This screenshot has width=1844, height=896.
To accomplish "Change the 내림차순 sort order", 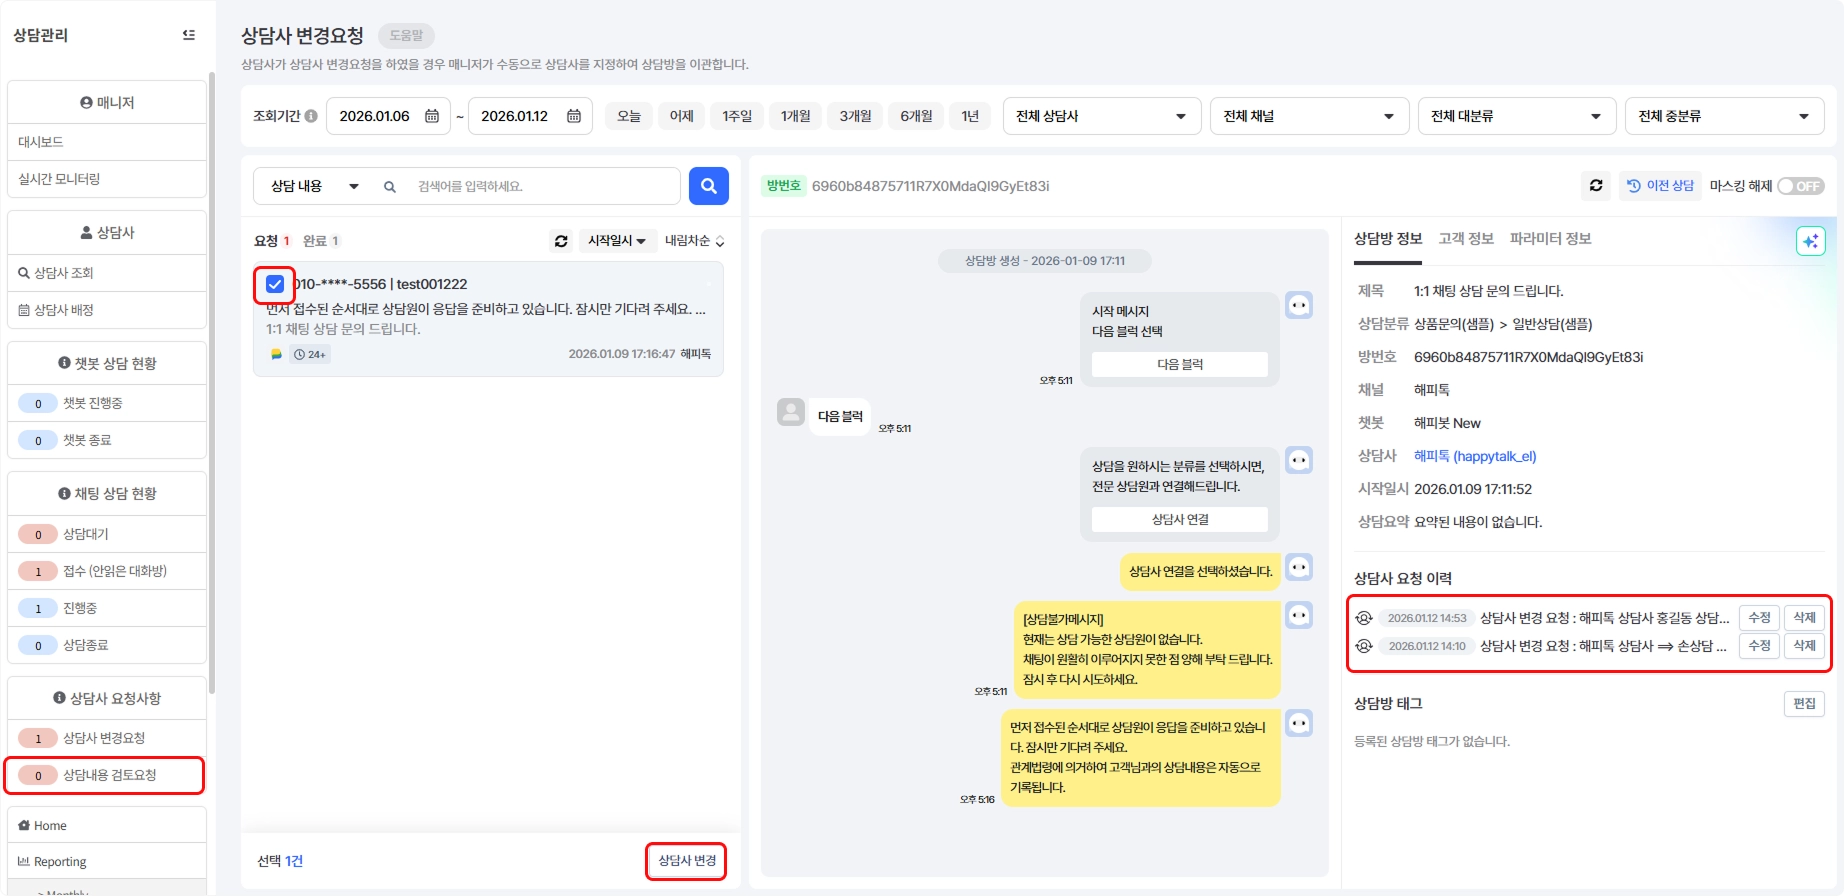I will click(695, 241).
